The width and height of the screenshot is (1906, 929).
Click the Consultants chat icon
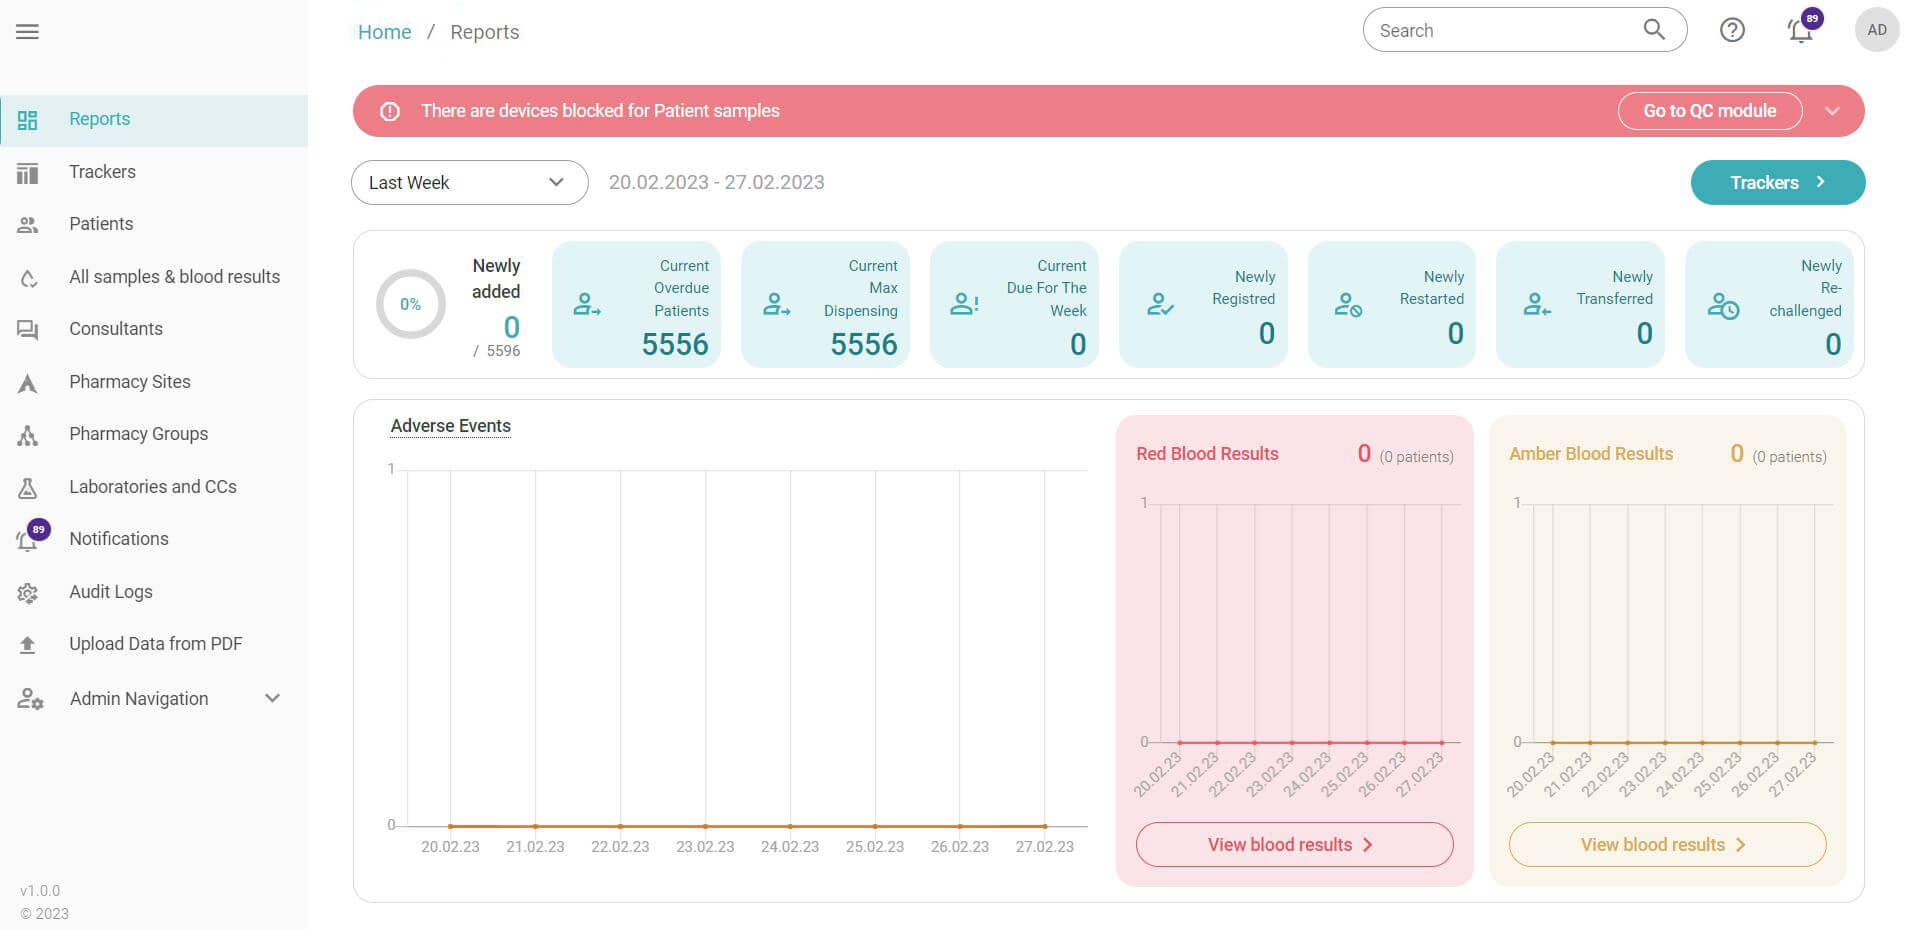(28, 330)
